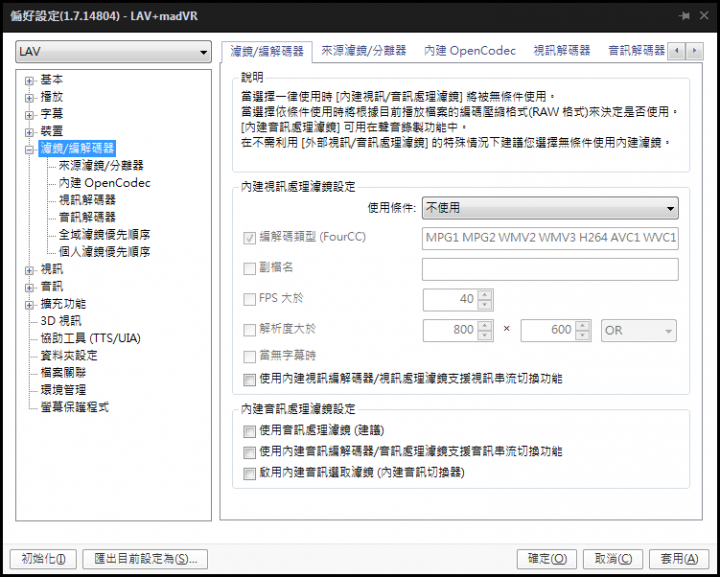Decrease height 600 with down spinner arrow

(x=583, y=336)
